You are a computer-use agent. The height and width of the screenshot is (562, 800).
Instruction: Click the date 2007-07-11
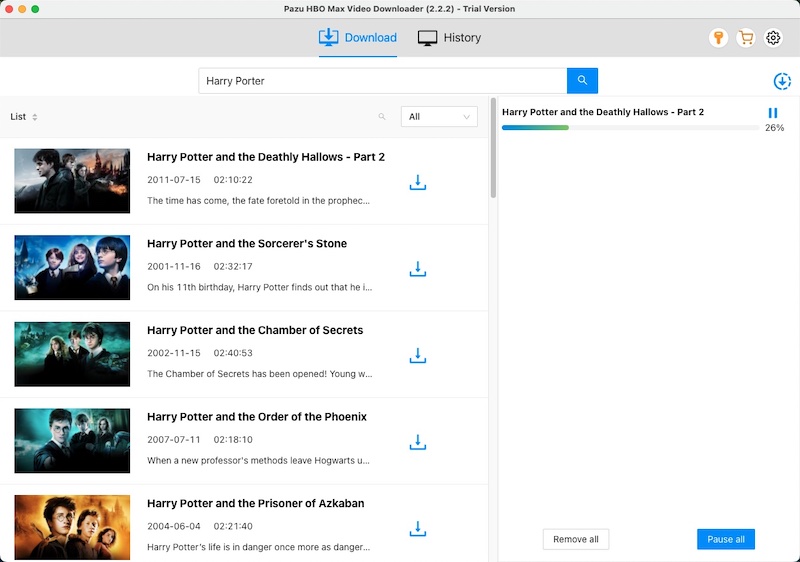click(x=174, y=440)
